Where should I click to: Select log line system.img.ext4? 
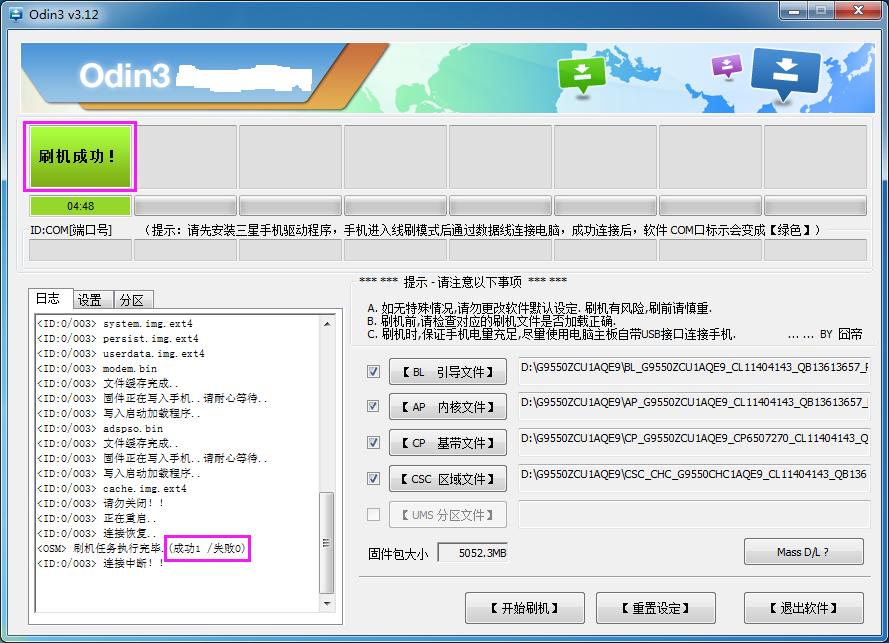tap(115, 324)
